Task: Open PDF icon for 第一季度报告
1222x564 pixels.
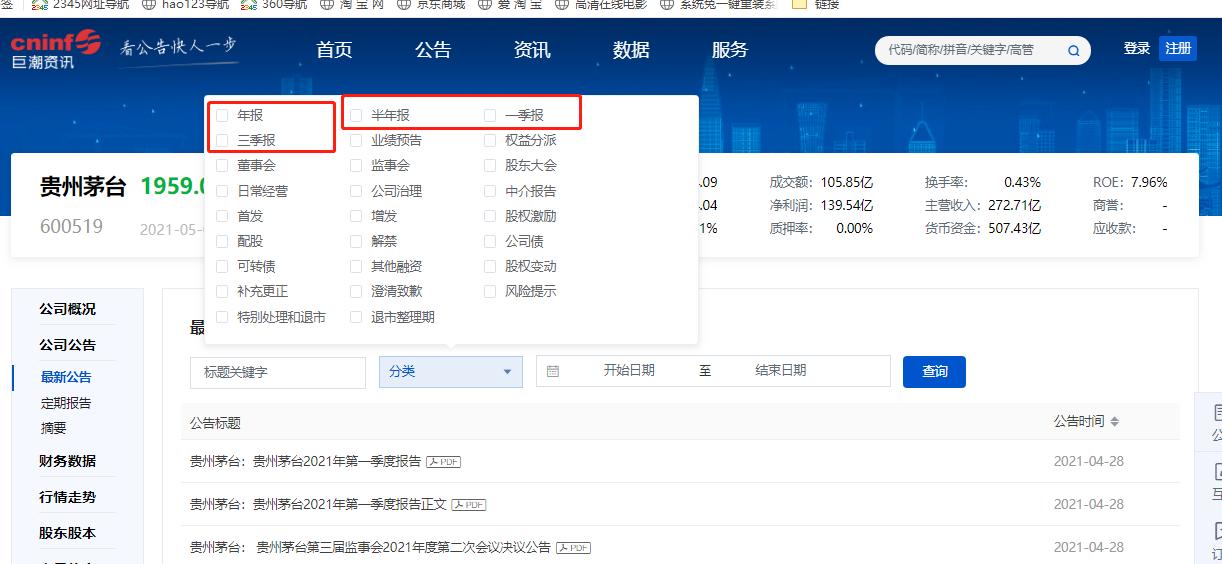Action: coord(443,462)
